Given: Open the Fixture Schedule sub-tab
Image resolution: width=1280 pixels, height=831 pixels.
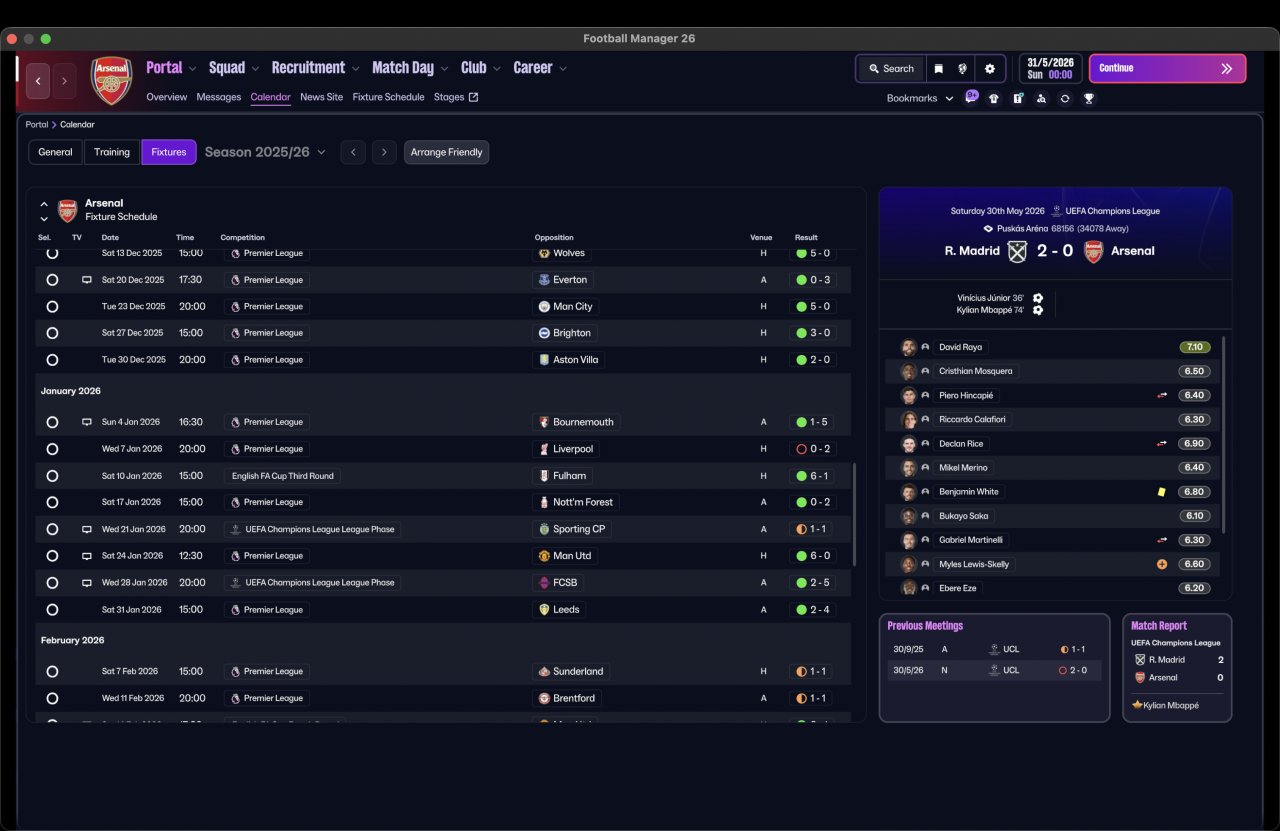Looking at the screenshot, I should tap(388, 97).
